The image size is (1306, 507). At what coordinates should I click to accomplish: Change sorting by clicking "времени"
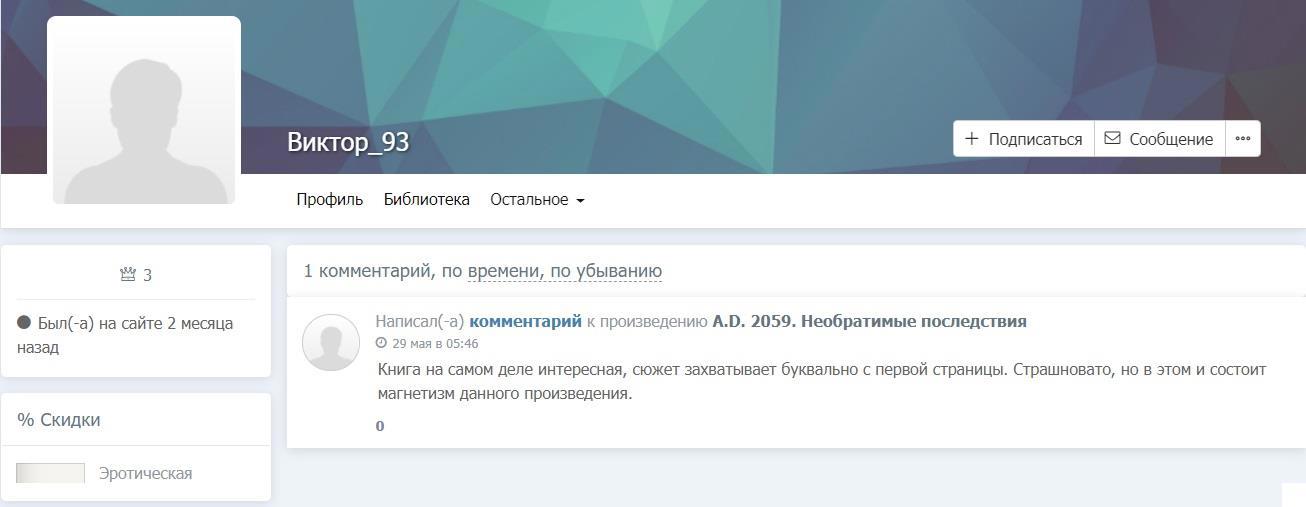pos(505,271)
